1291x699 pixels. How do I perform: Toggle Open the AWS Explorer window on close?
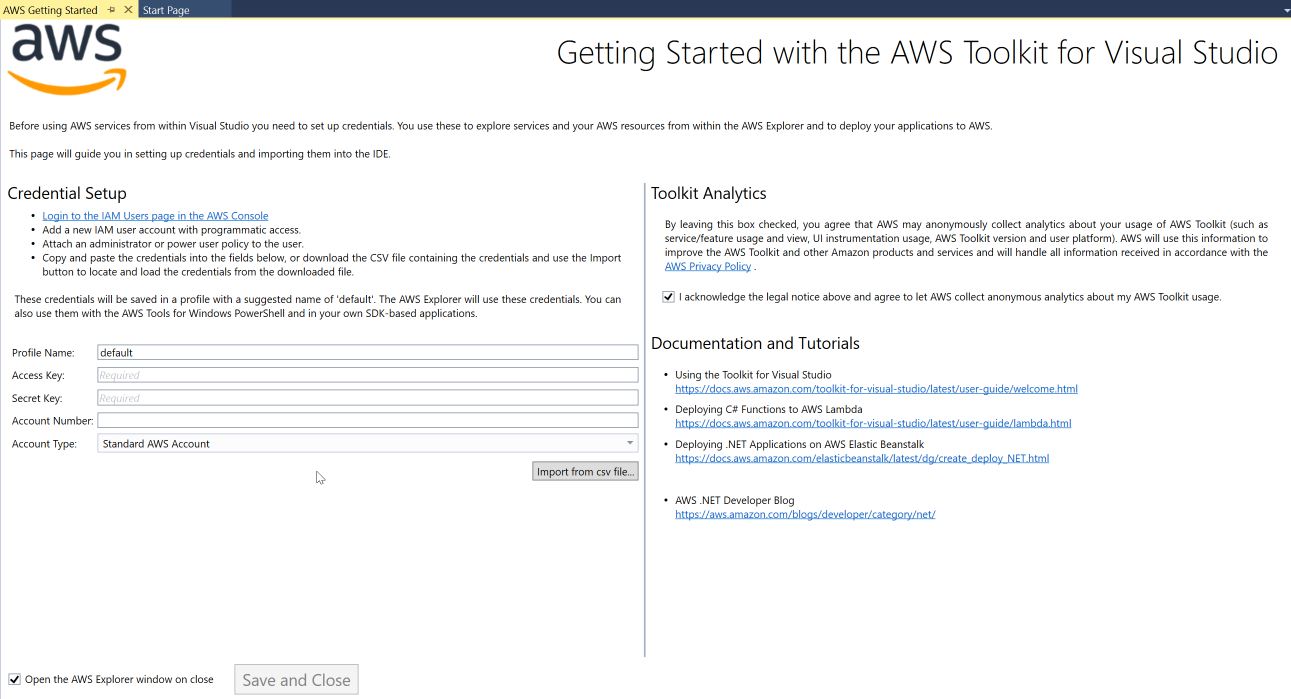pyautogui.click(x=14, y=680)
